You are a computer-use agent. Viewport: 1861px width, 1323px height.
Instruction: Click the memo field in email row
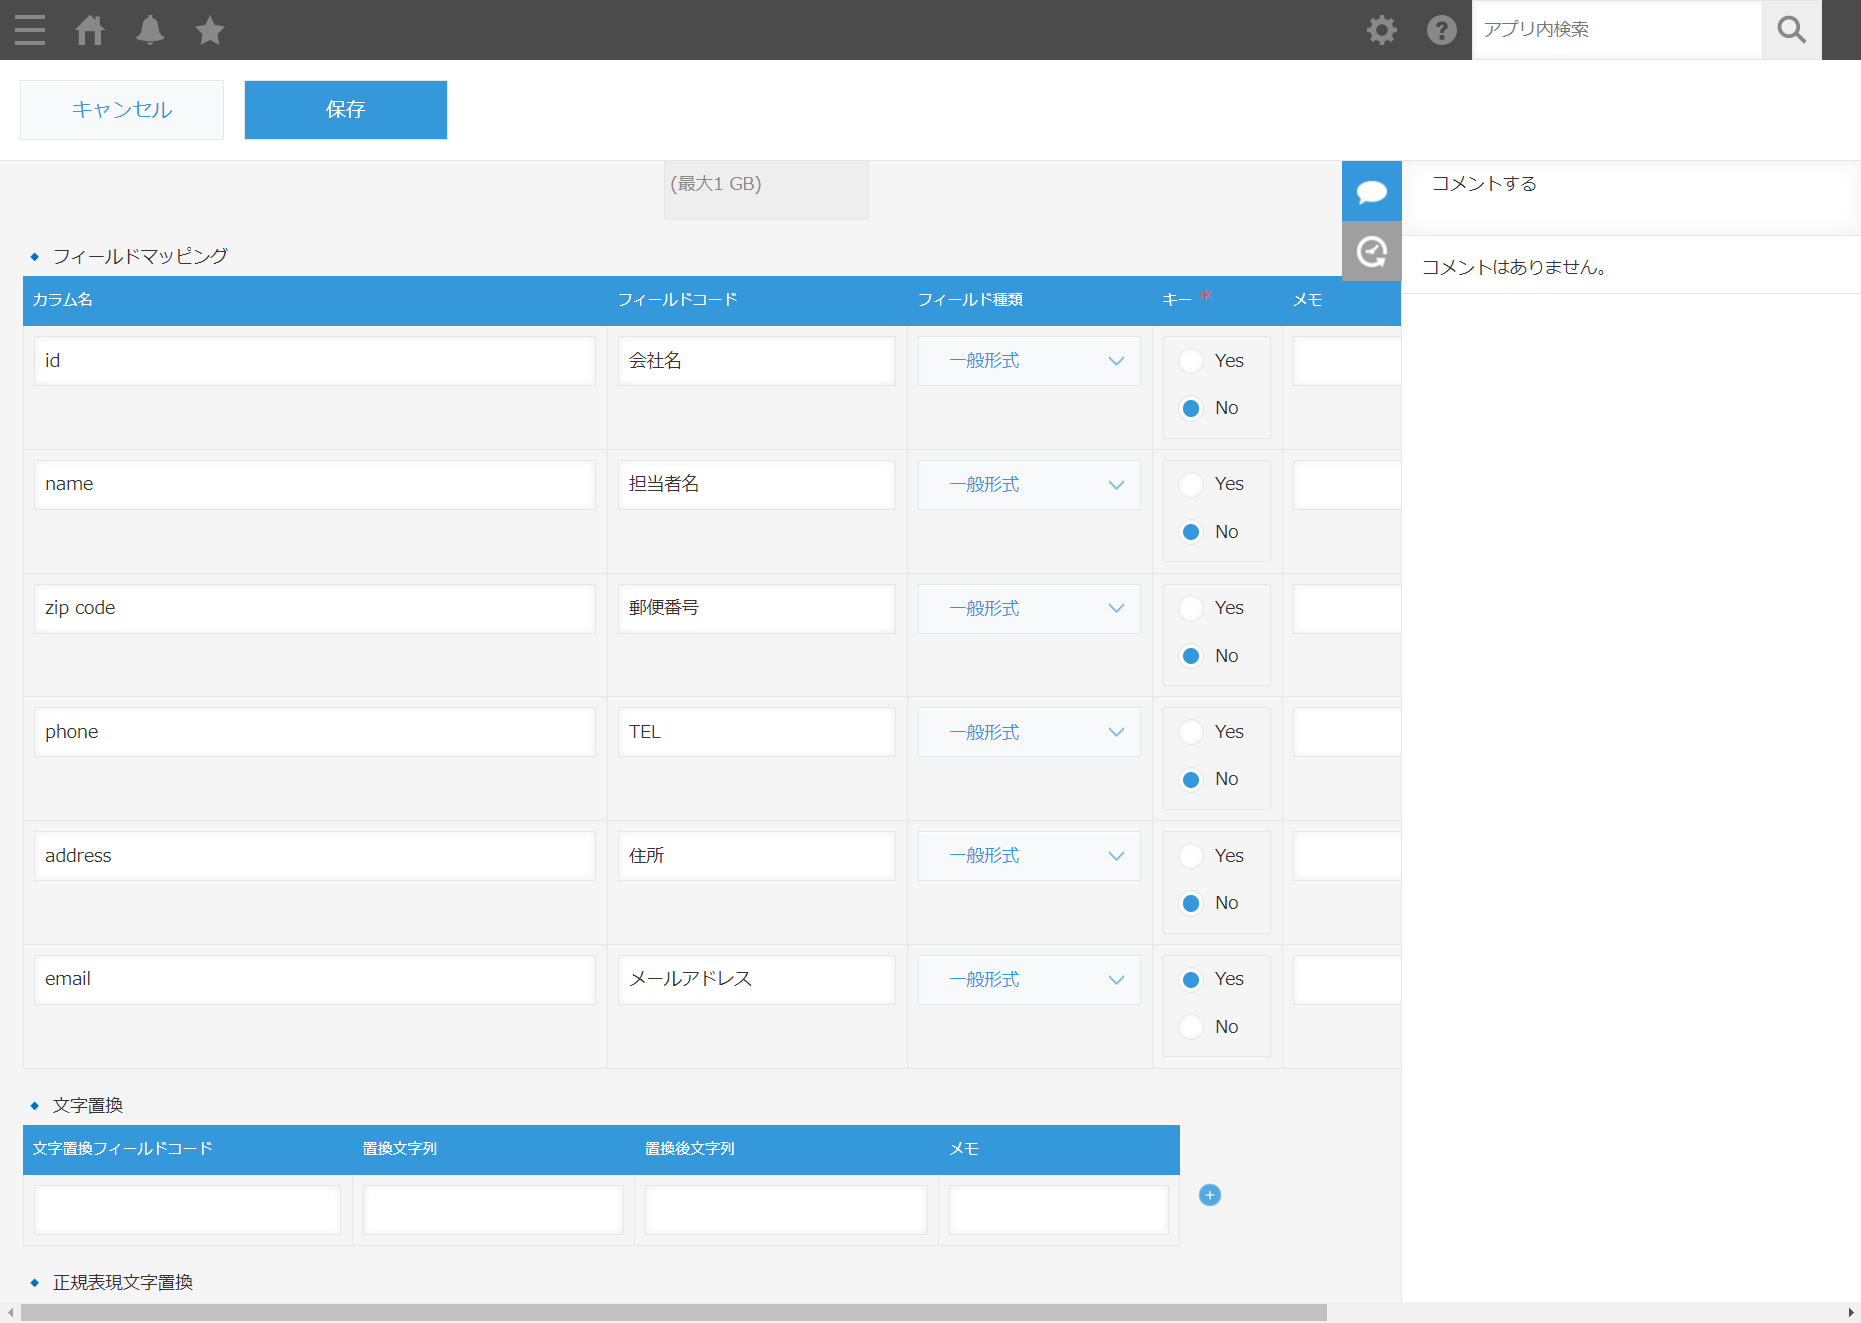[x=1347, y=980]
